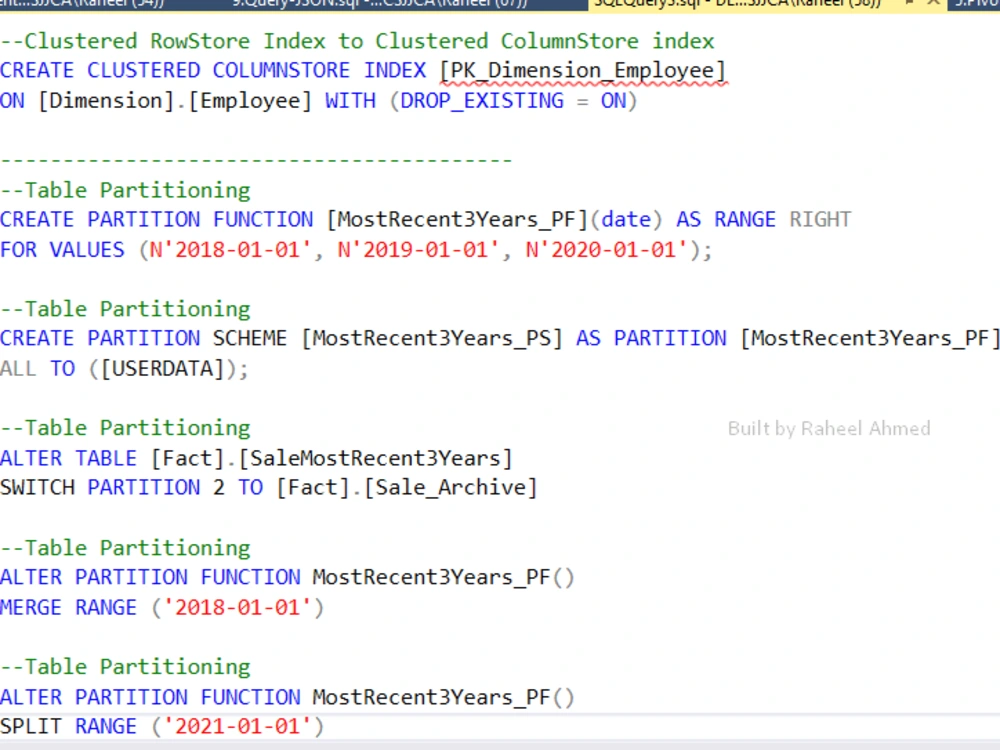The width and height of the screenshot is (1000, 750).
Task: Click the [Fact].[Sale_Archive] table name
Action: tap(407, 489)
